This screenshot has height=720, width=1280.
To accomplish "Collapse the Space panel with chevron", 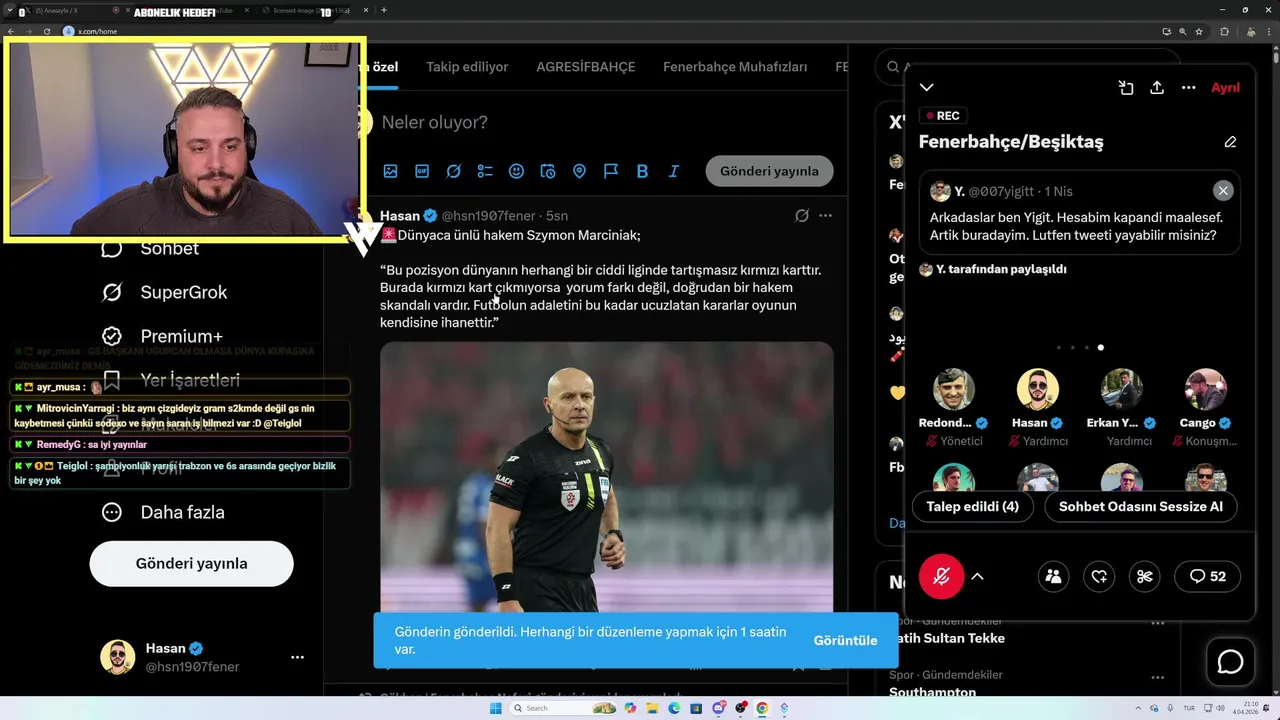I will pos(927,88).
